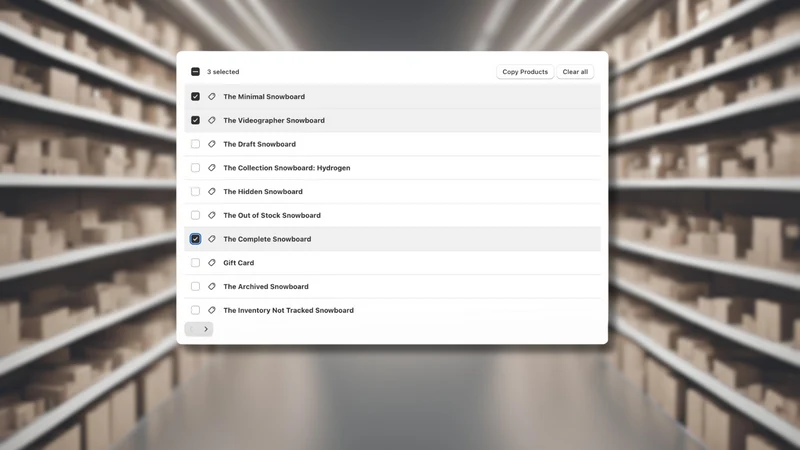Image resolution: width=800 pixels, height=450 pixels.
Task: Click tag icon beside Gift Card
Action: pyautogui.click(x=212, y=263)
